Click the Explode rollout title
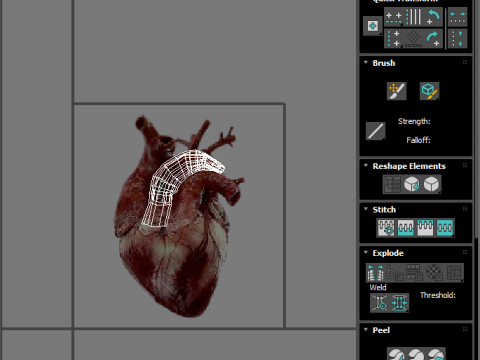 click(x=388, y=253)
